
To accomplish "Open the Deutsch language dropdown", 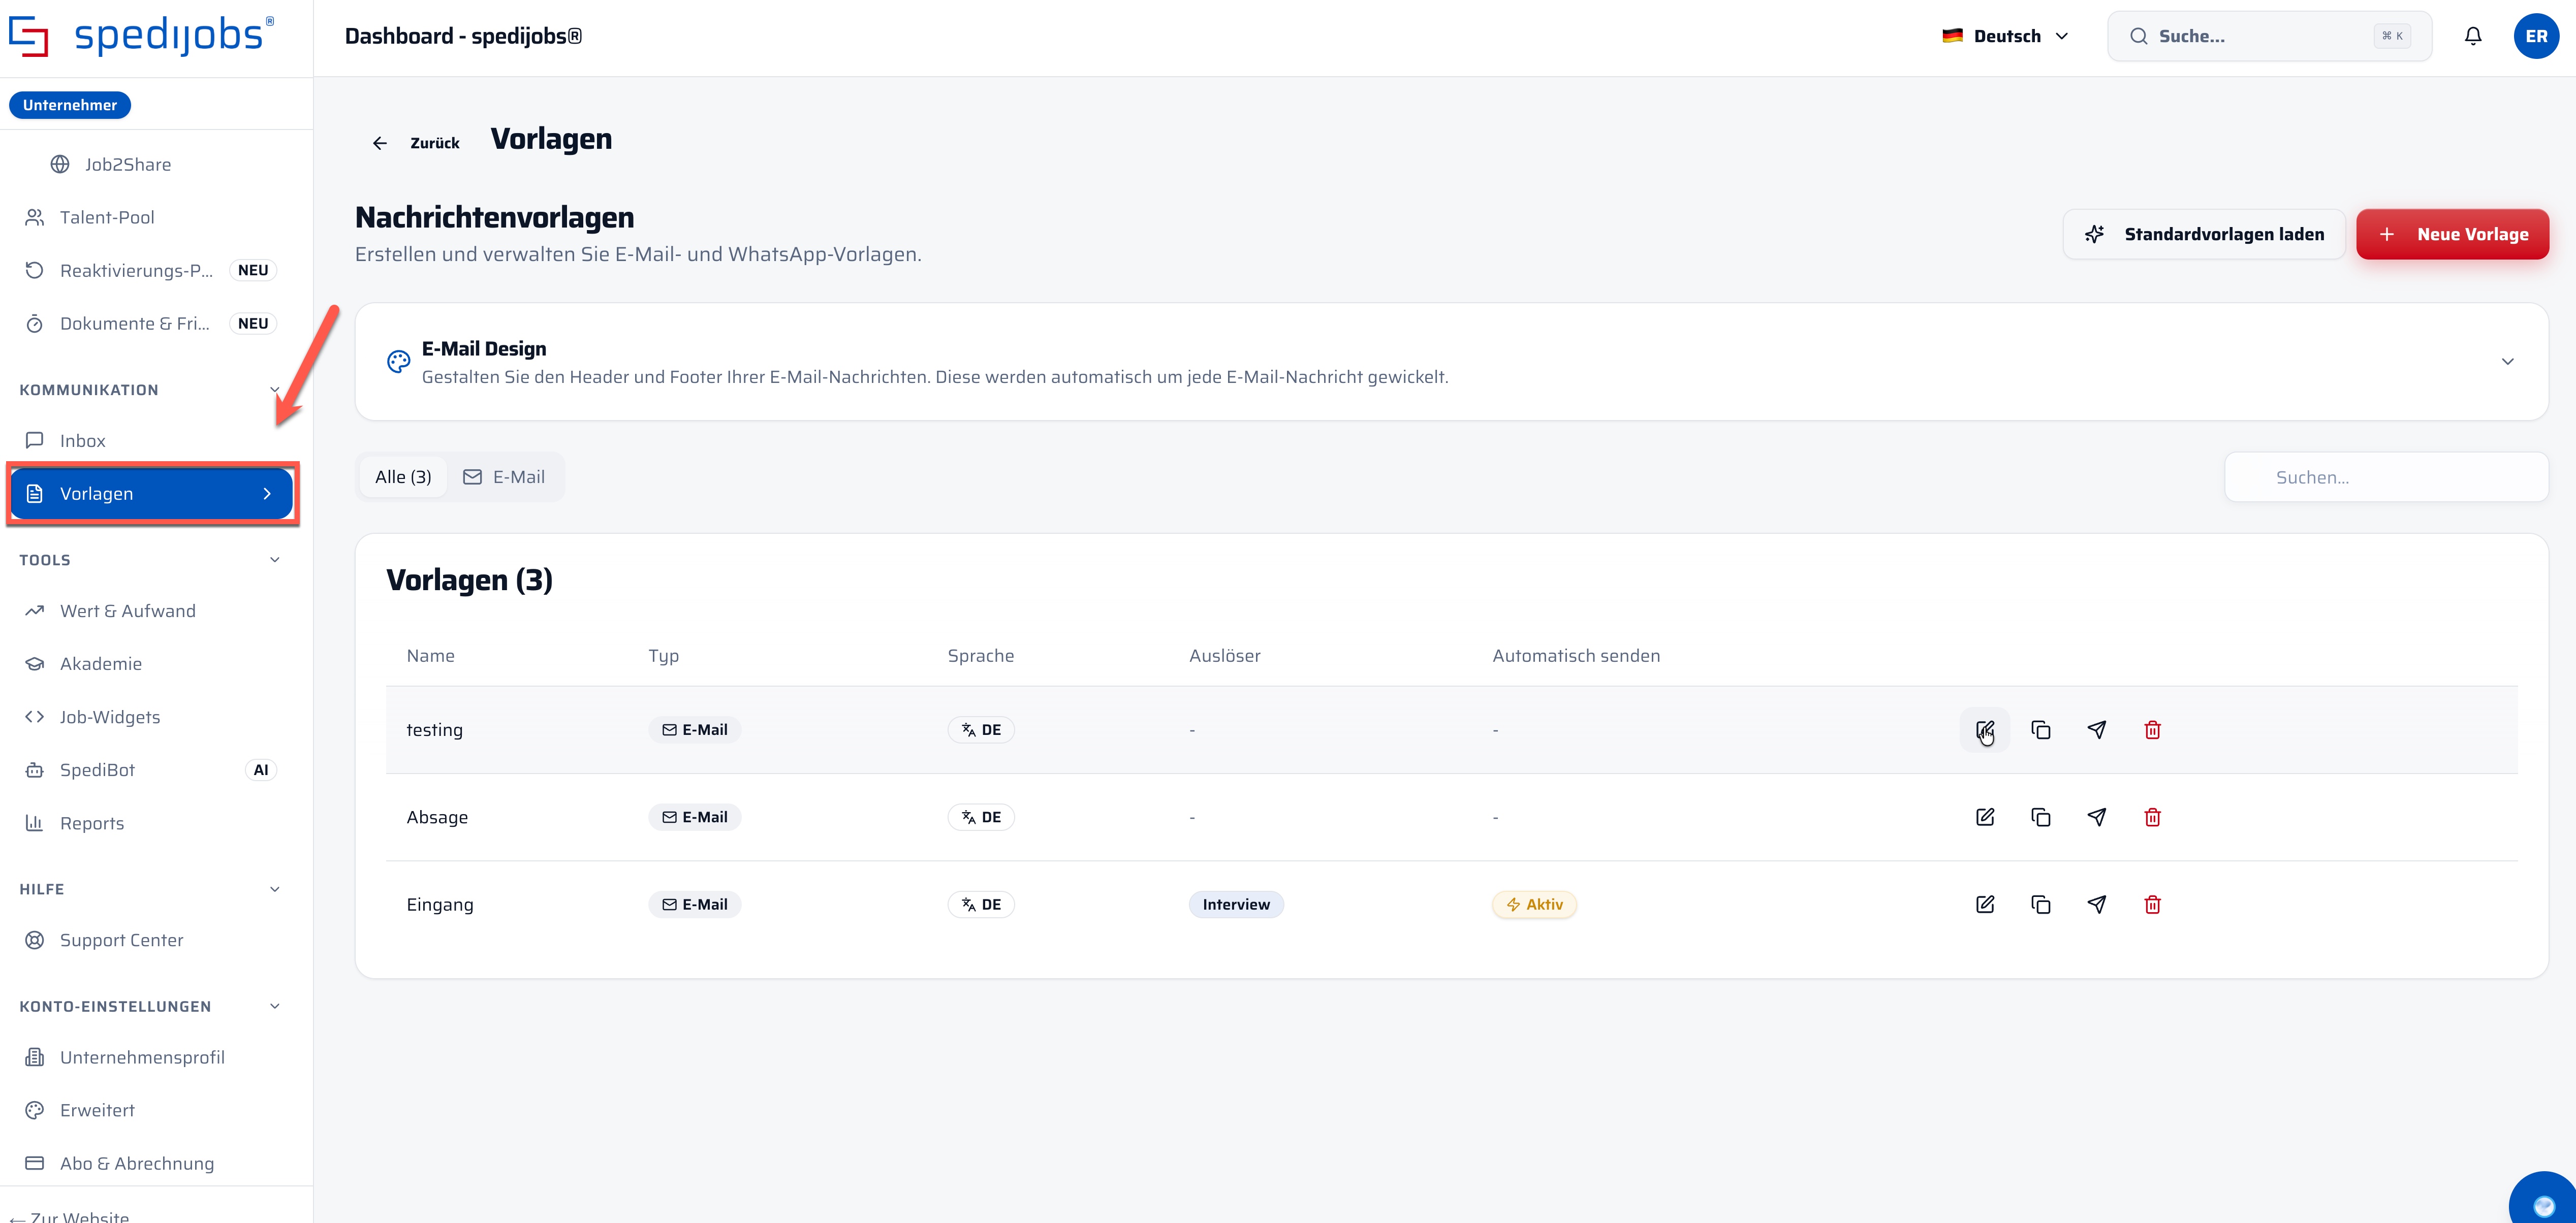I will click(x=2005, y=36).
